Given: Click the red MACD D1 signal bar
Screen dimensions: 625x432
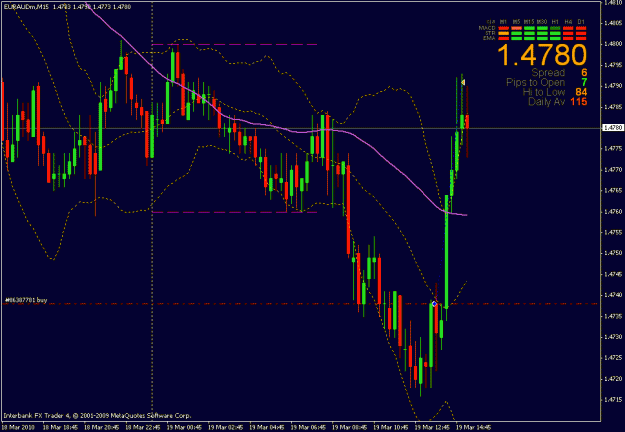Looking at the screenshot, I should coord(581,28).
